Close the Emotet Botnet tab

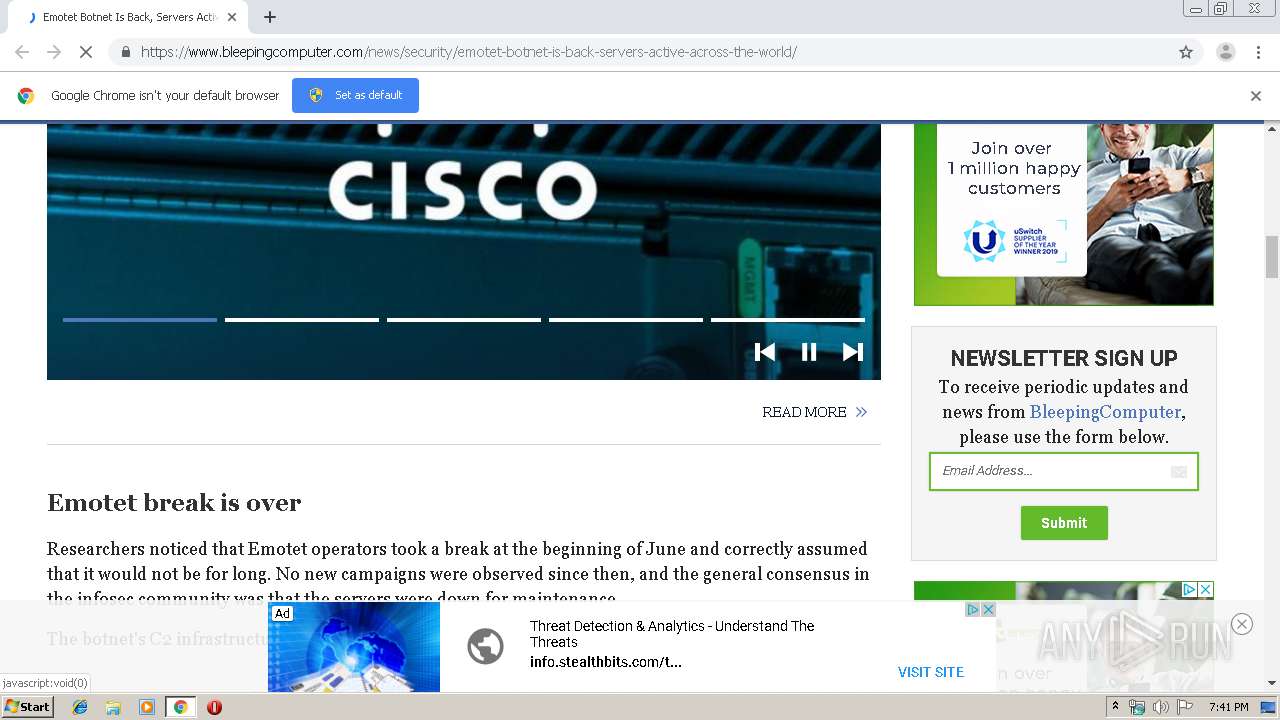(232, 17)
